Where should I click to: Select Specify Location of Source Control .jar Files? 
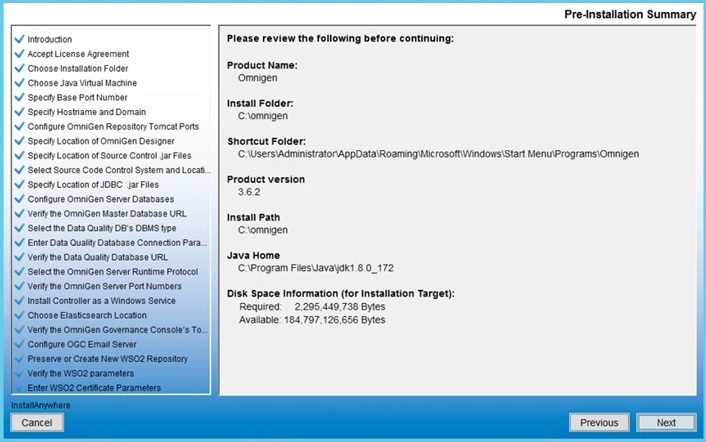(109, 155)
